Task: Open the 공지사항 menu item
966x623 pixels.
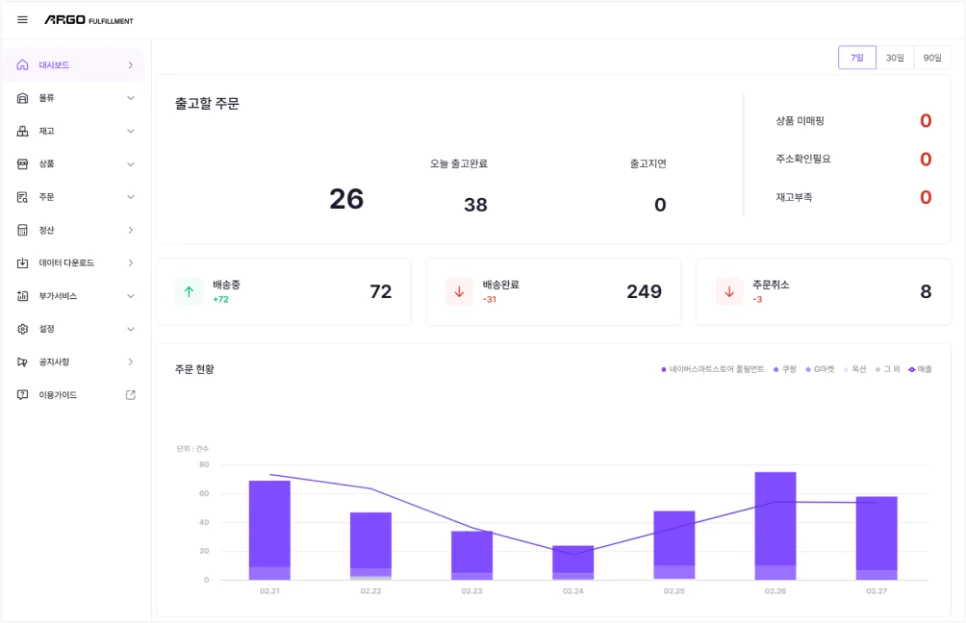Action: pos(74,362)
